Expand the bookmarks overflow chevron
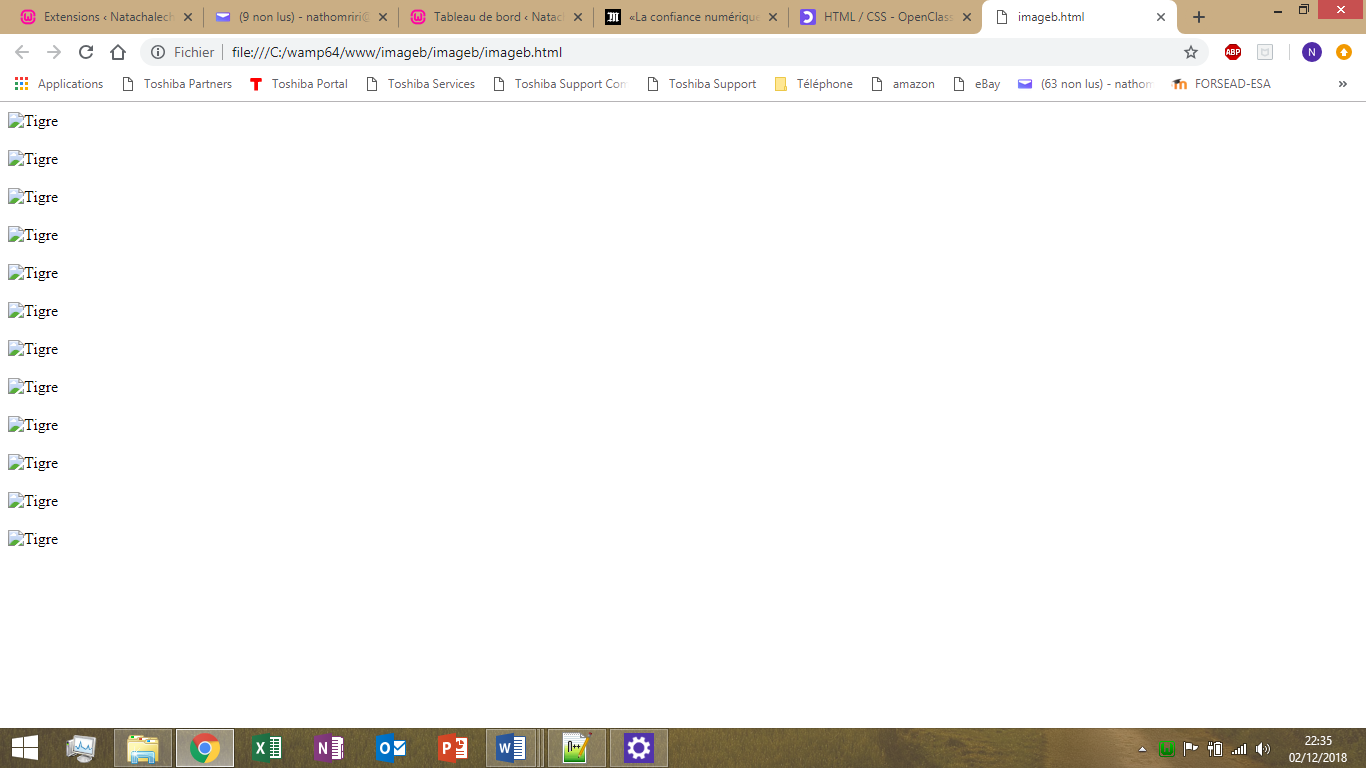This screenshot has height=768, width=1366. (1343, 84)
